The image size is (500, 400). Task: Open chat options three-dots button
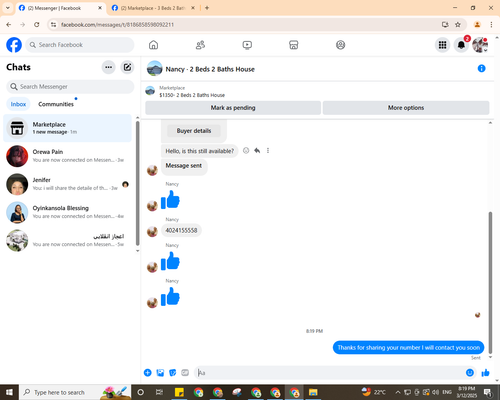point(108,67)
